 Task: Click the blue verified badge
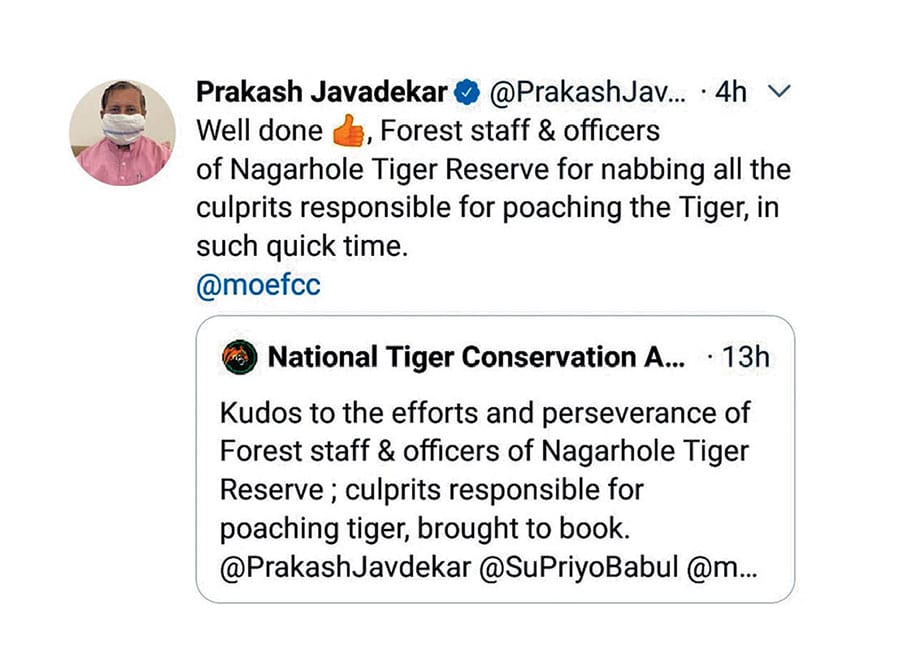click(x=467, y=94)
